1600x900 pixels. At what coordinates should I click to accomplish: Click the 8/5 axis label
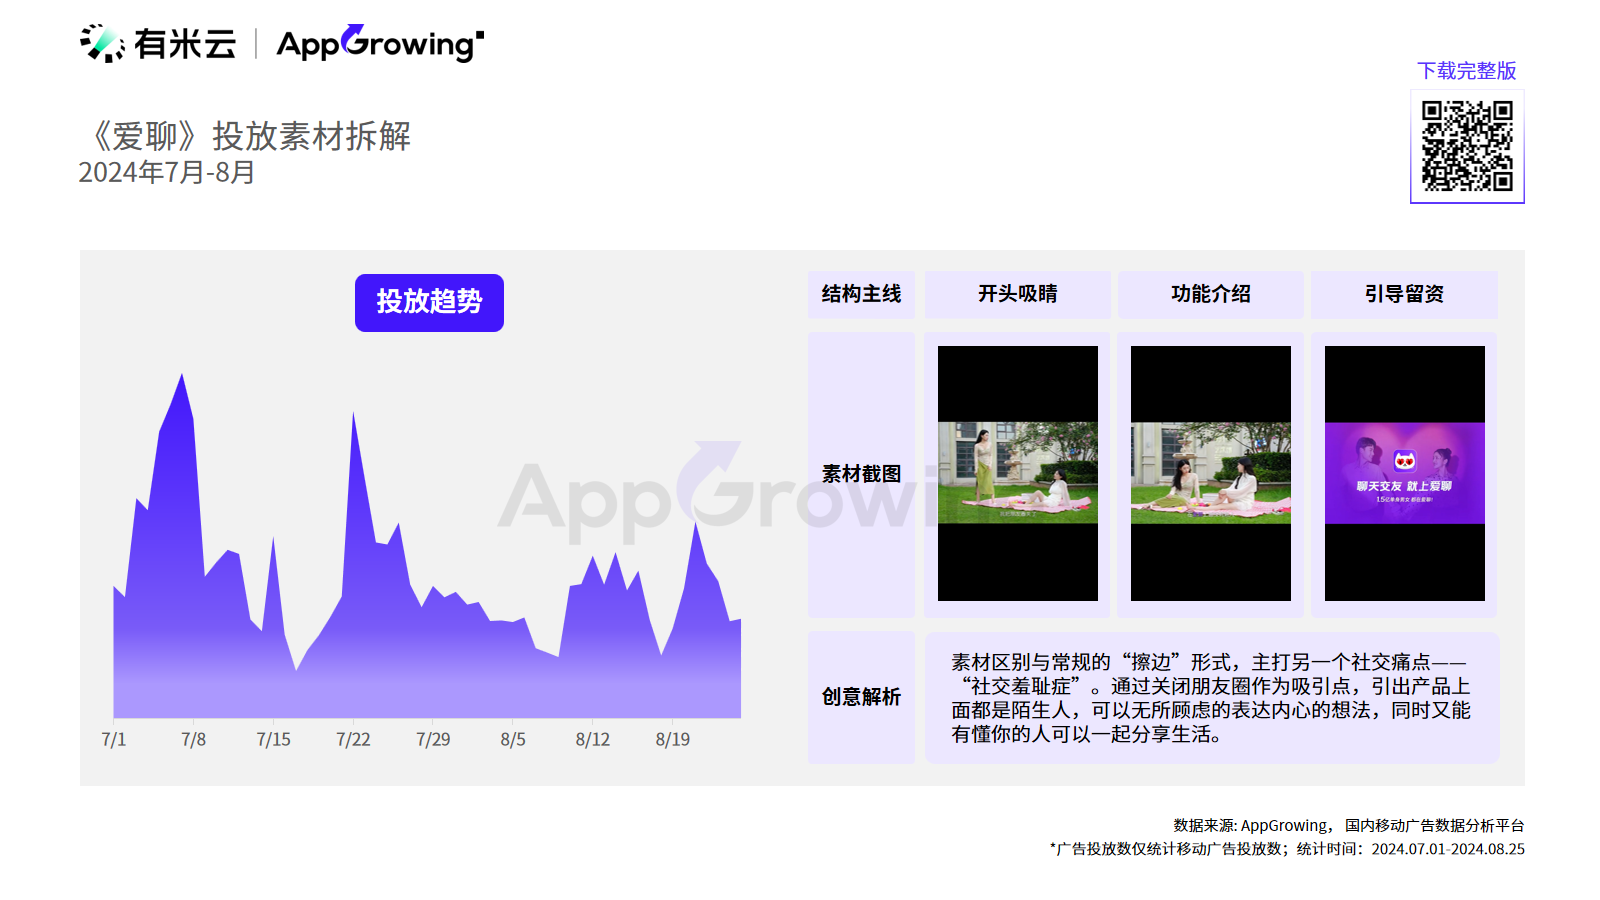click(x=513, y=740)
